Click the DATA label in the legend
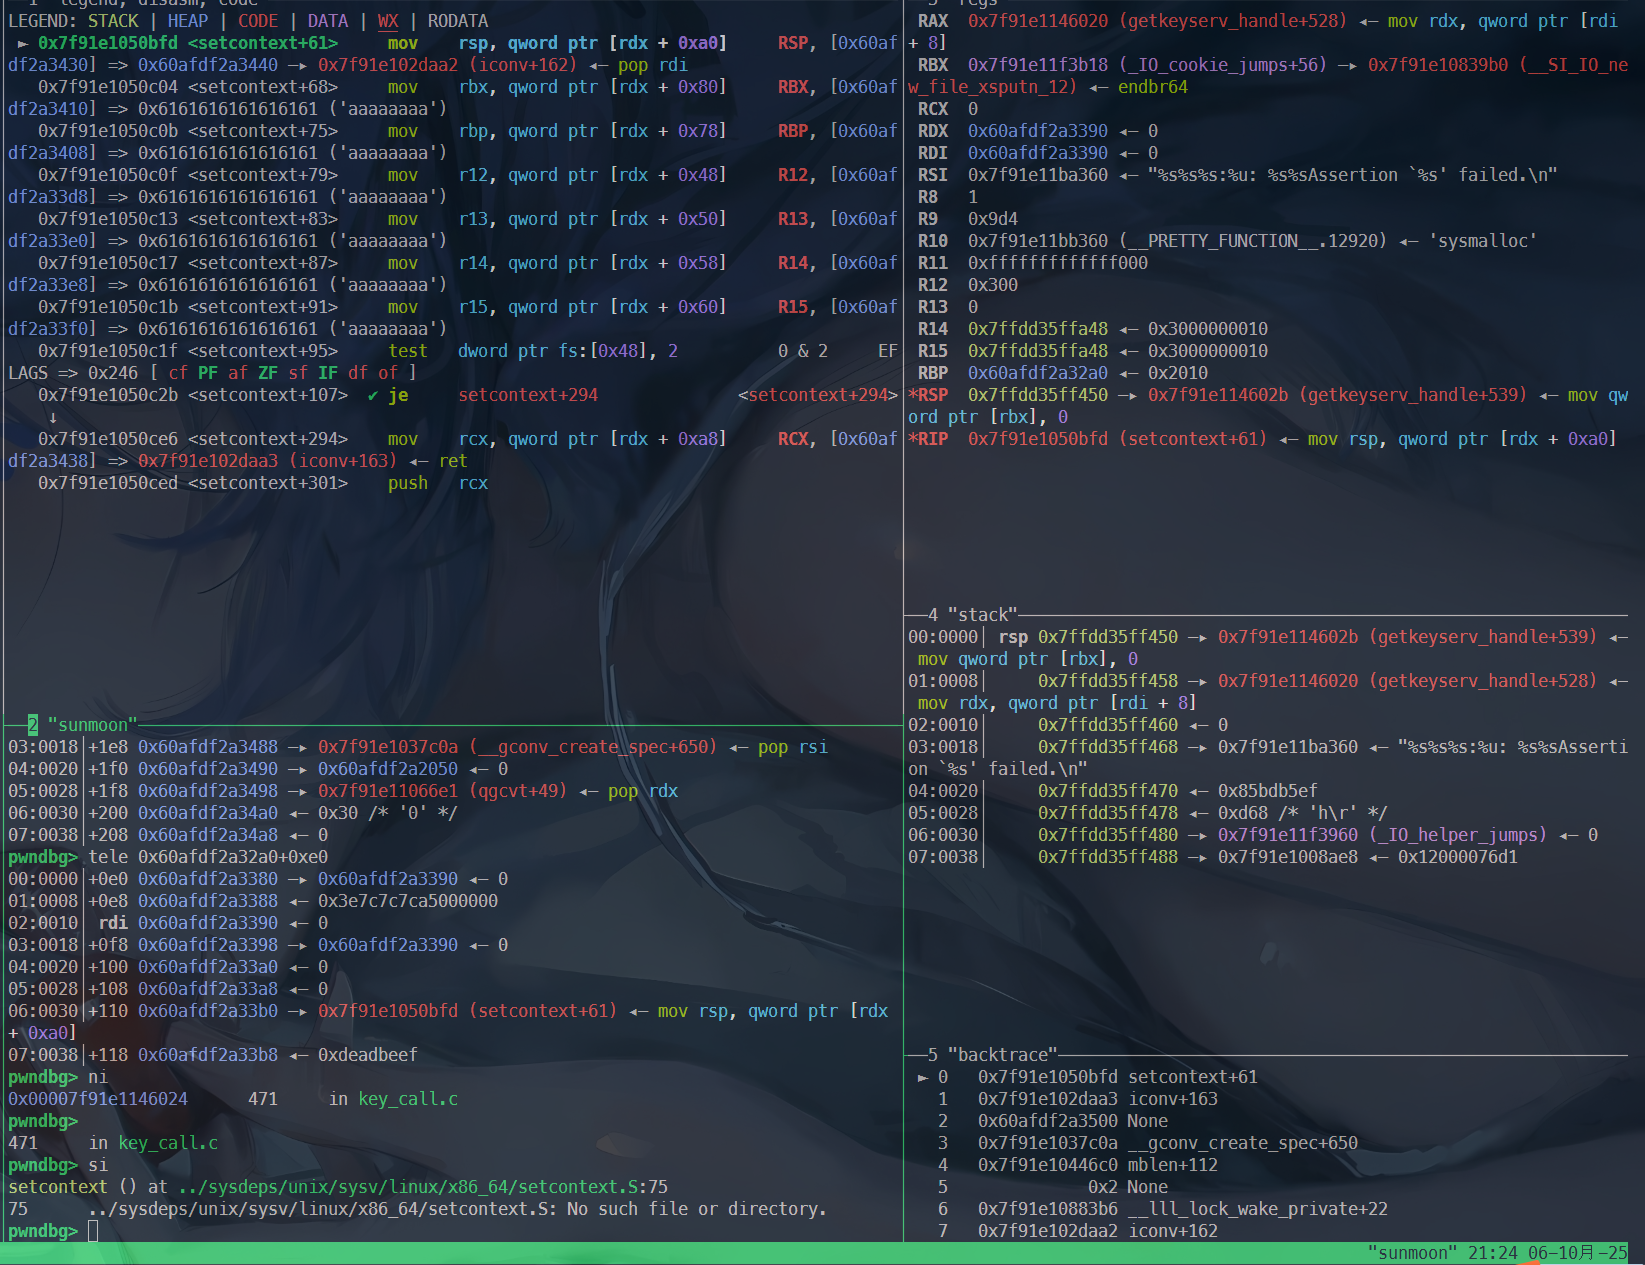 pyautogui.click(x=328, y=21)
